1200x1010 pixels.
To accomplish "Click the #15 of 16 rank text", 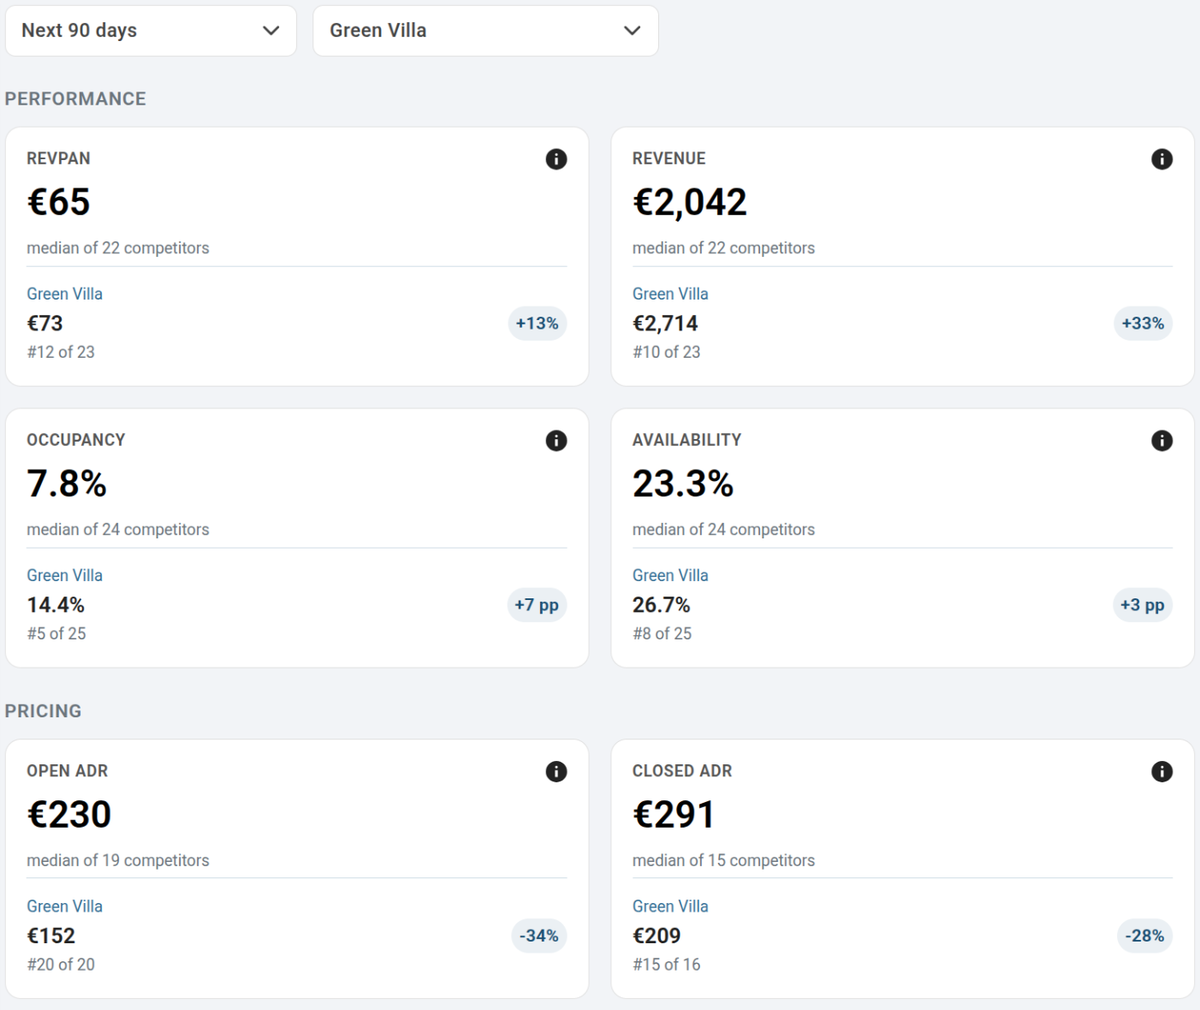I will [x=667, y=966].
